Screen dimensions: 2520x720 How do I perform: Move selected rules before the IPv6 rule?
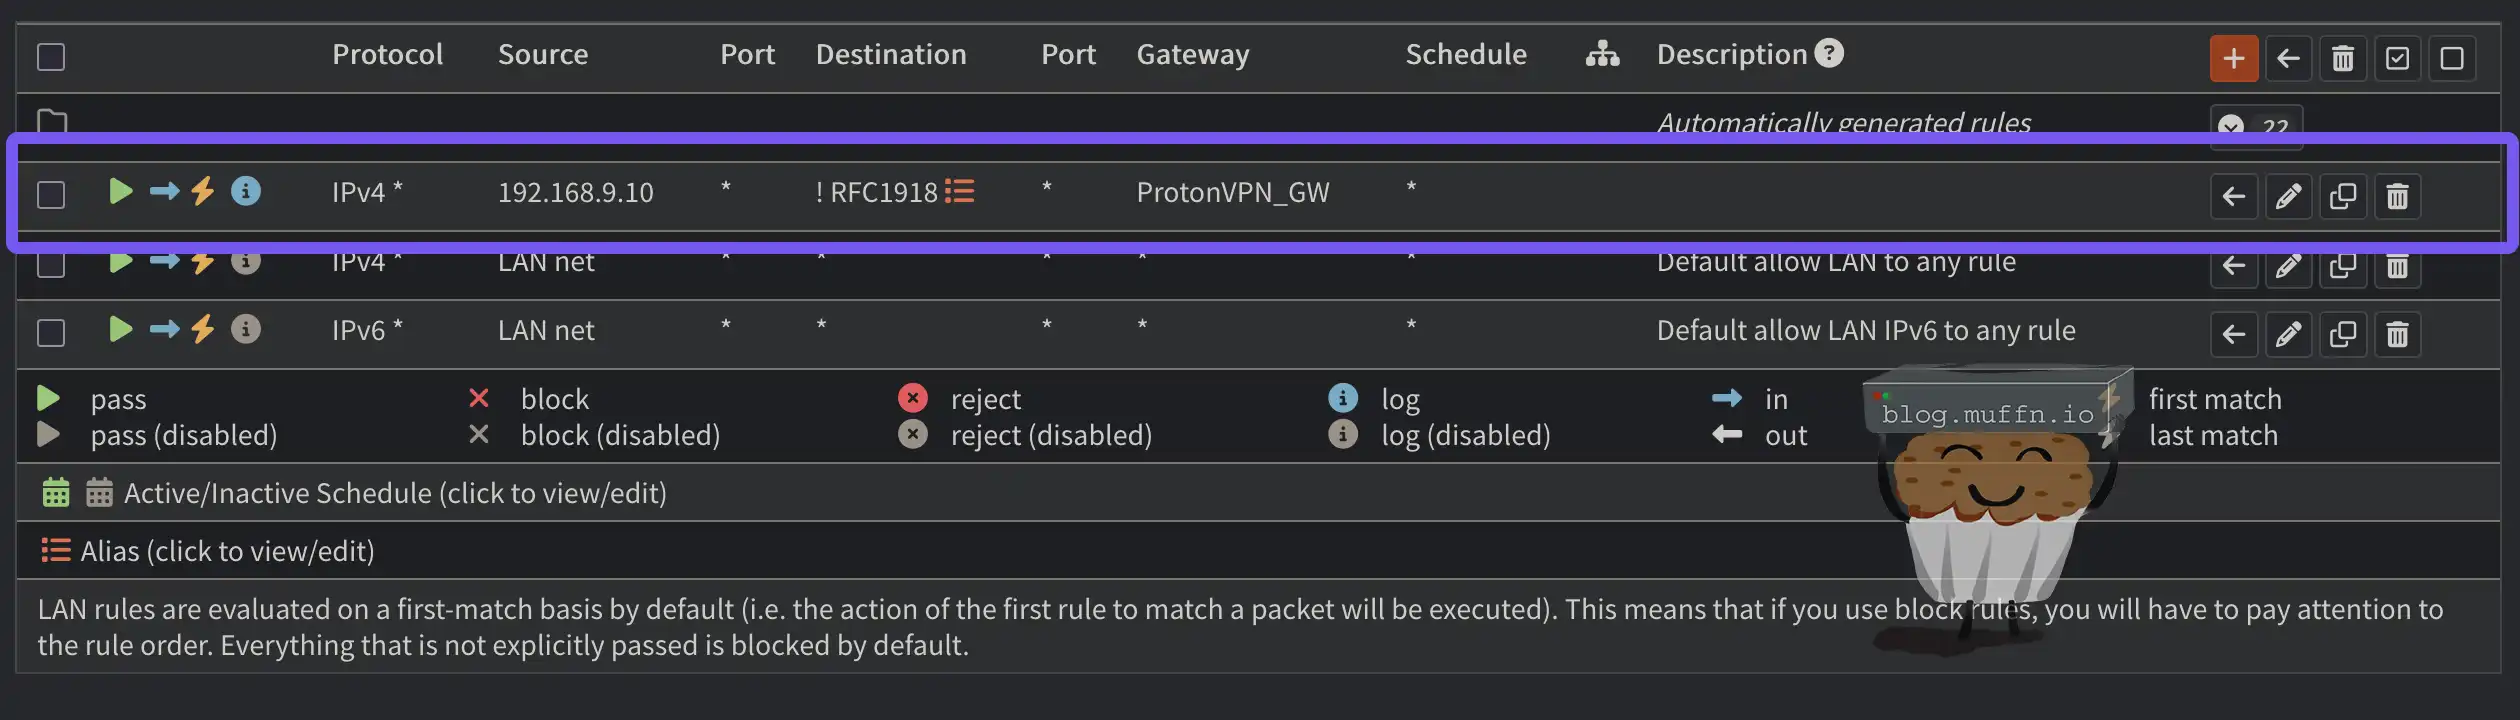pyautogui.click(x=2233, y=334)
